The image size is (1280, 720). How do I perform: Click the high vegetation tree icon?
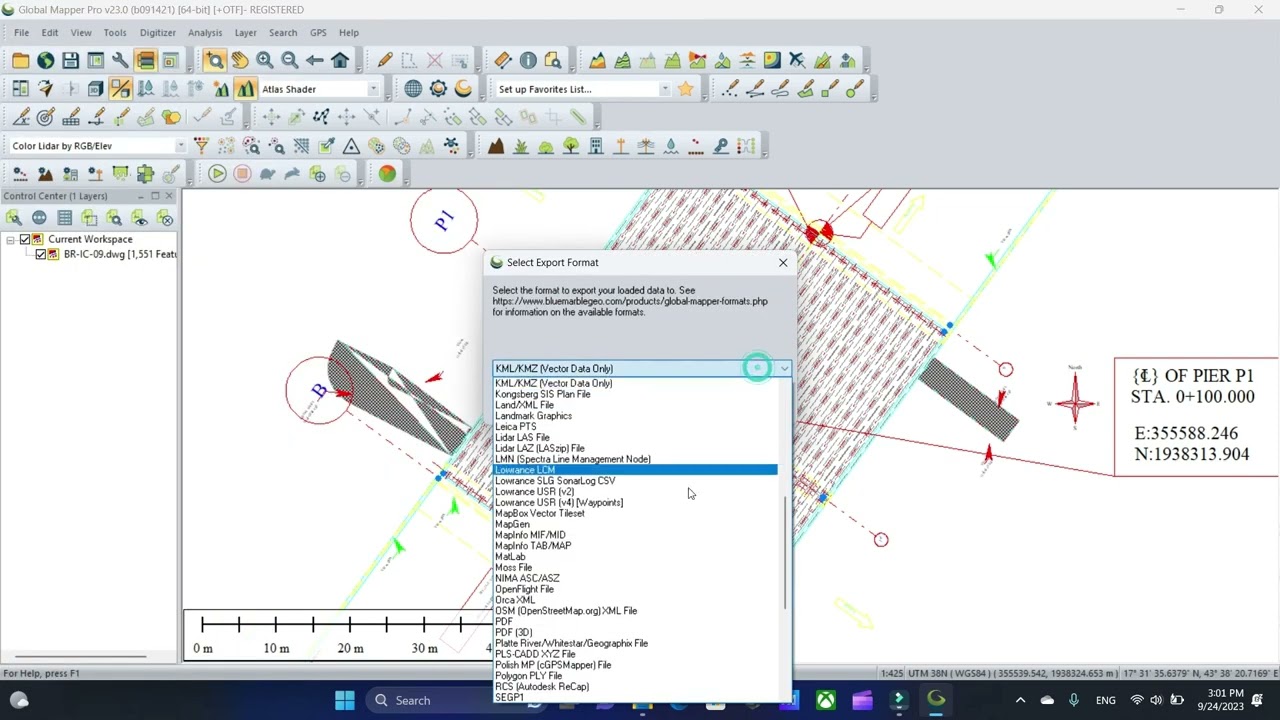[x=571, y=146]
